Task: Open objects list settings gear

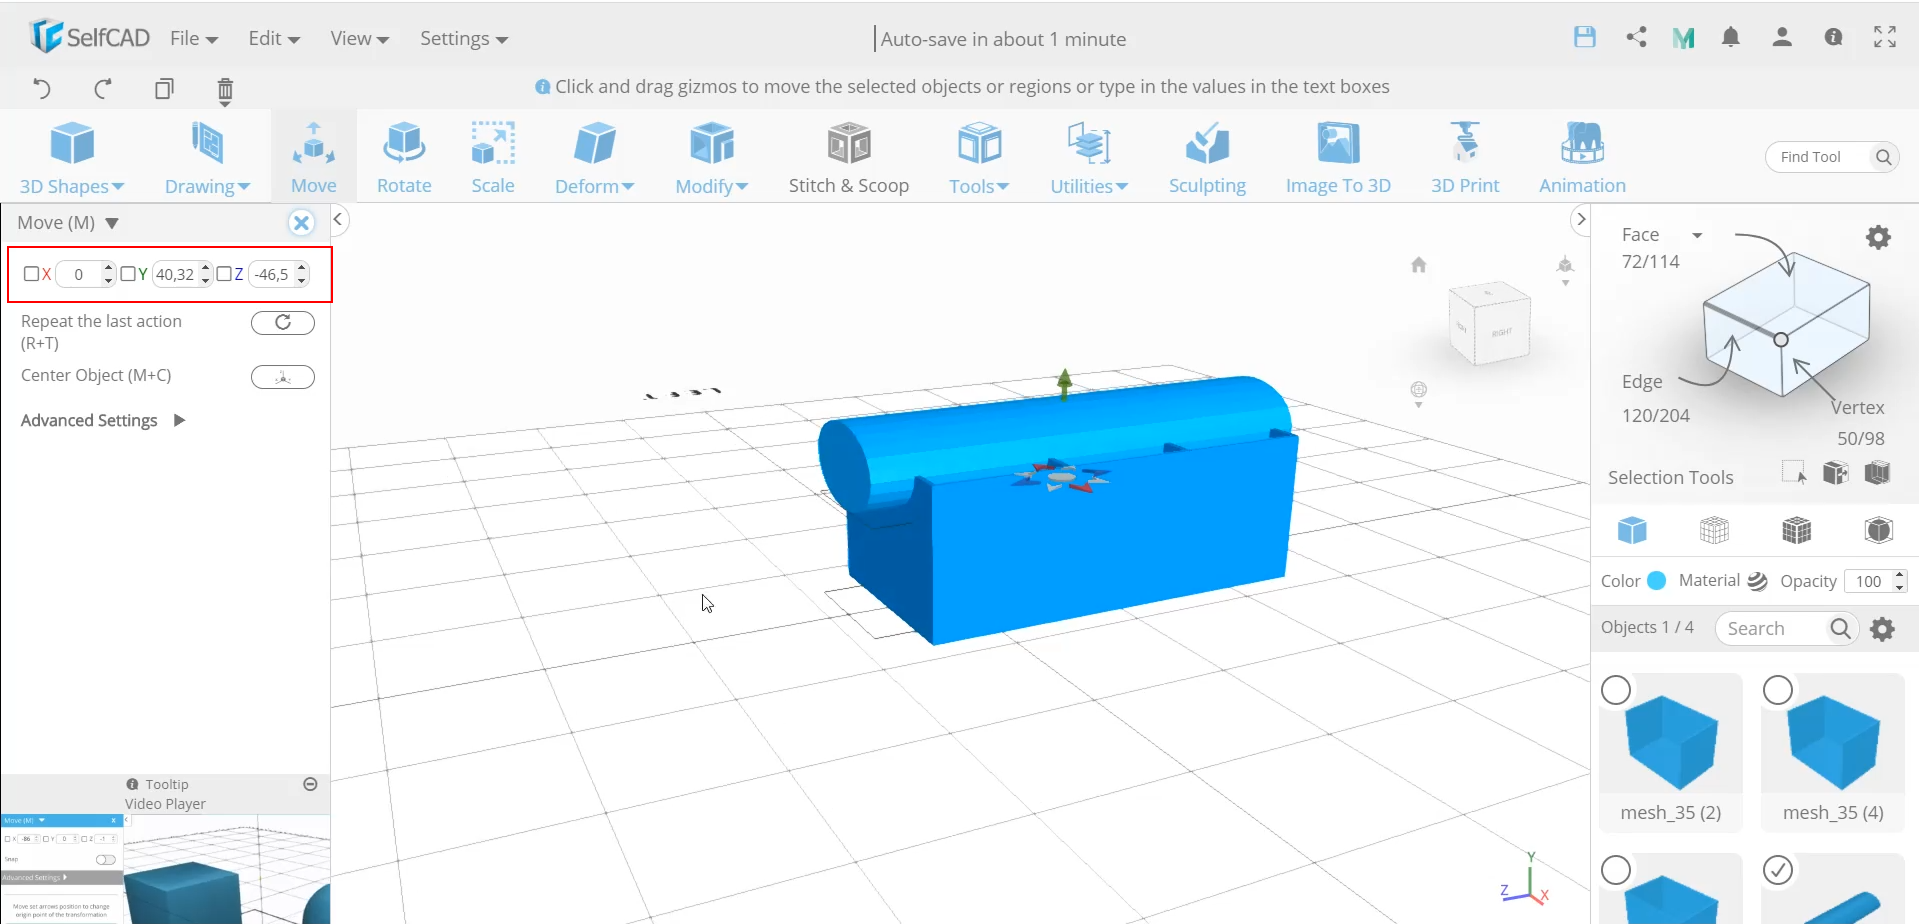Action: point(1882,629)
